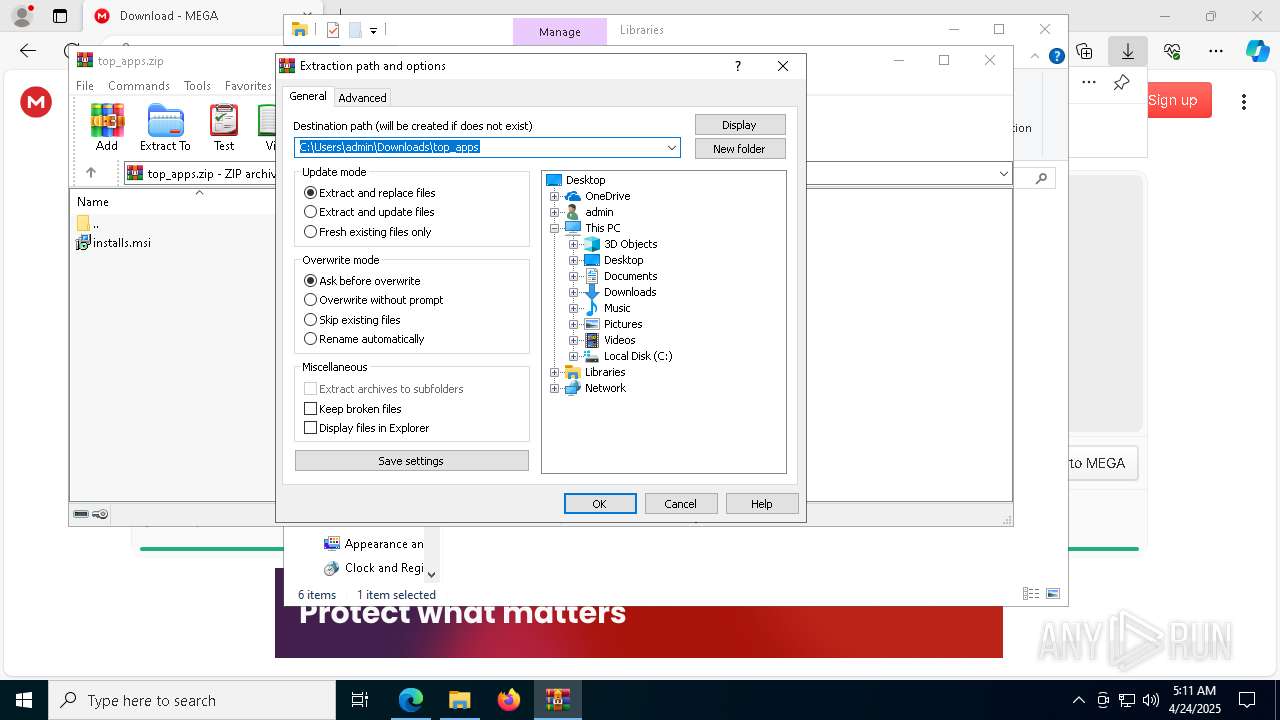Click the search icon in WinRAR address bar

1041,178
